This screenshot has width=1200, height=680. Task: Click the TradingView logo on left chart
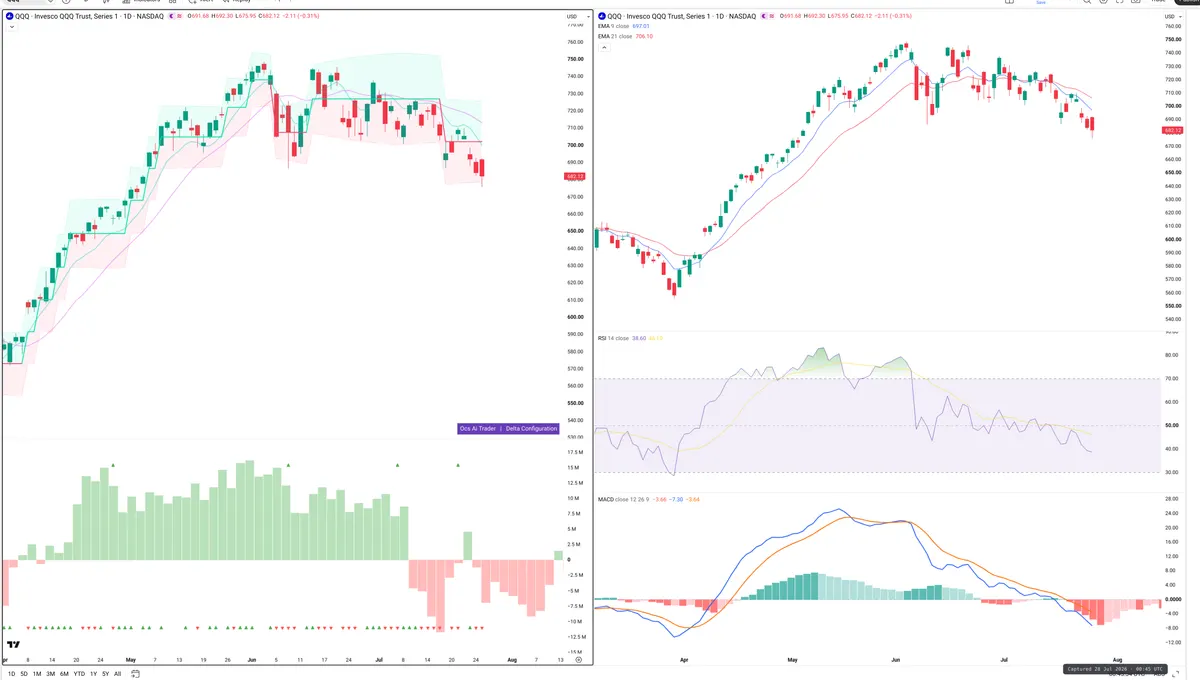[14, 645]
